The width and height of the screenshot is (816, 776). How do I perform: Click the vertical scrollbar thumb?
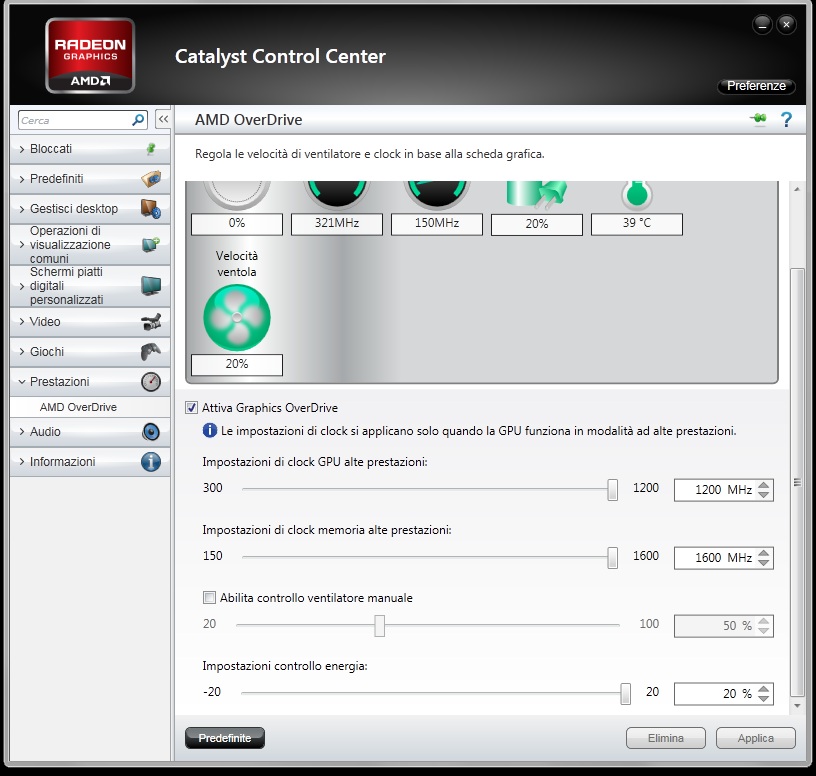coord(797,481)
